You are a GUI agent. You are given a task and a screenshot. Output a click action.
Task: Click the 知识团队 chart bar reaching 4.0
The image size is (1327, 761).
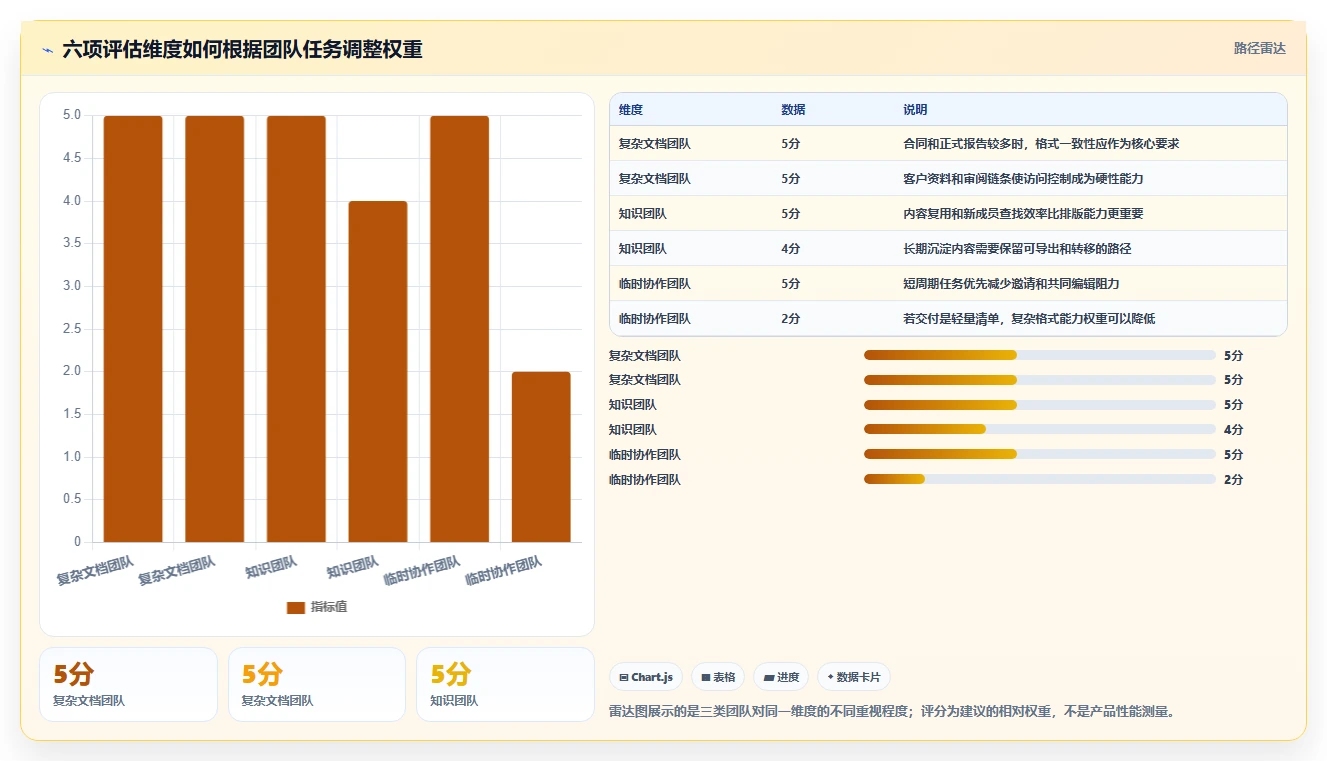(378, 372)
